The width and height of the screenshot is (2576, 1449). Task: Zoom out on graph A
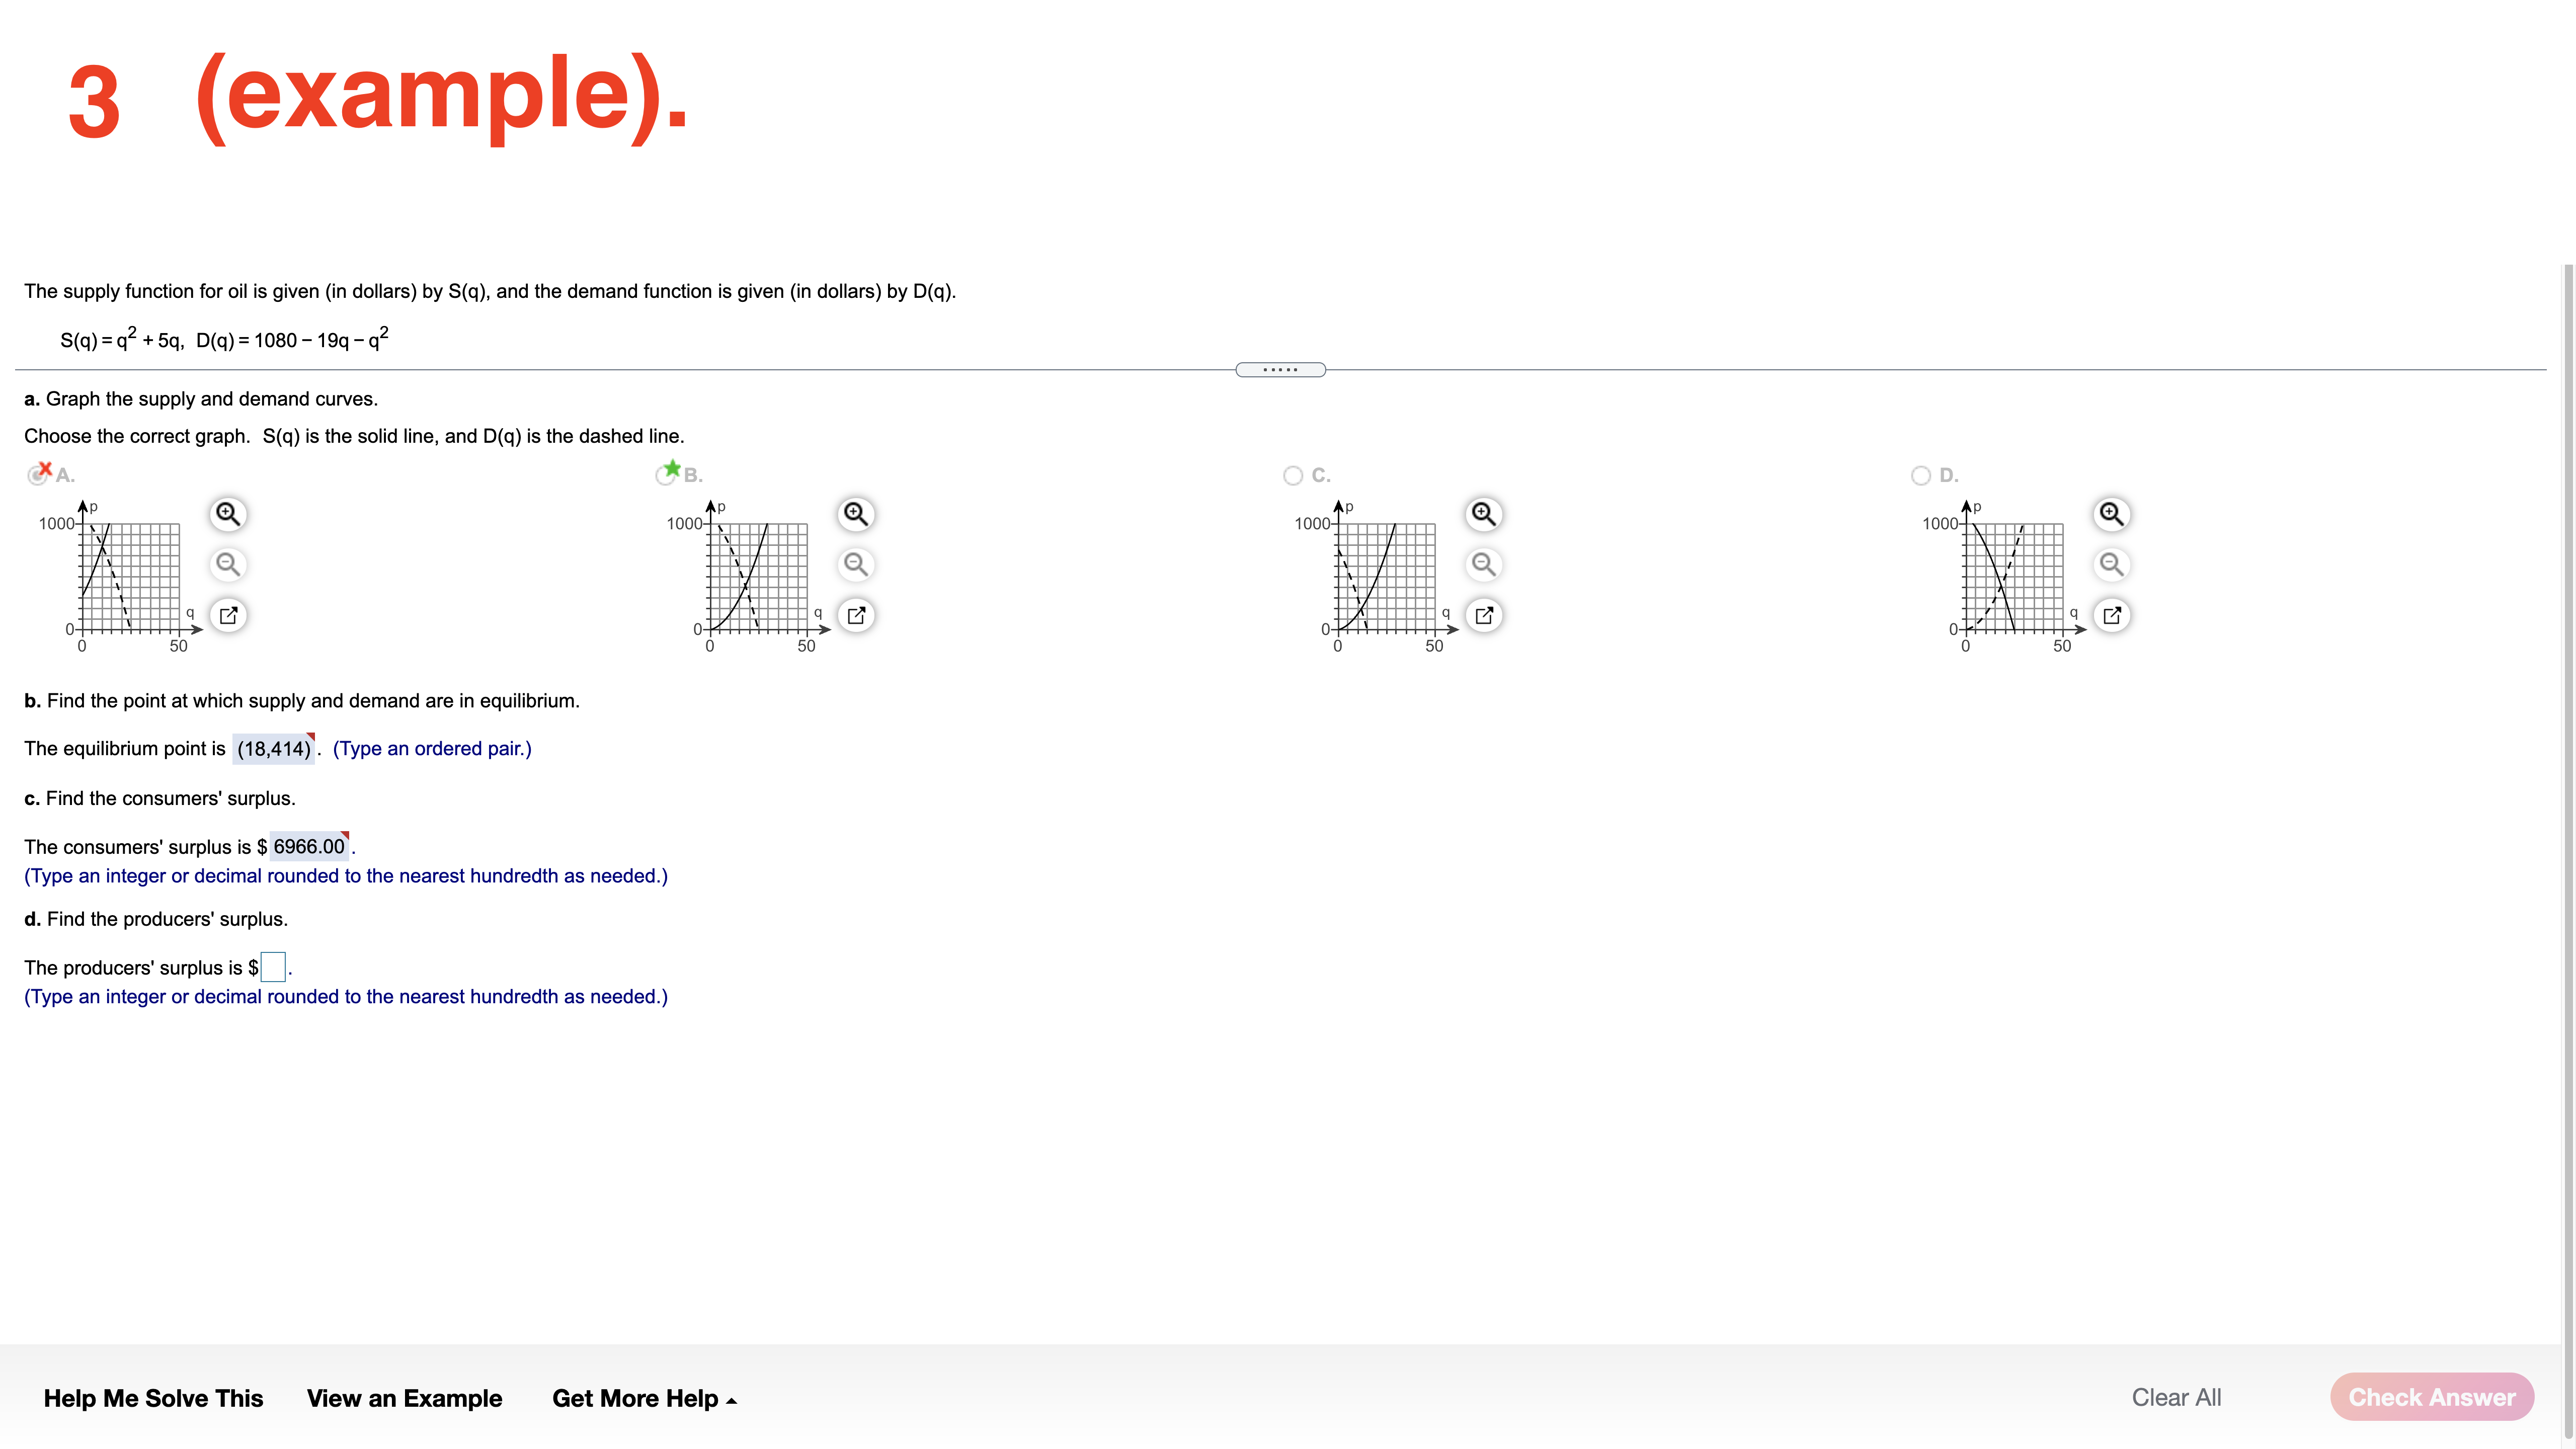pos(228,564)
